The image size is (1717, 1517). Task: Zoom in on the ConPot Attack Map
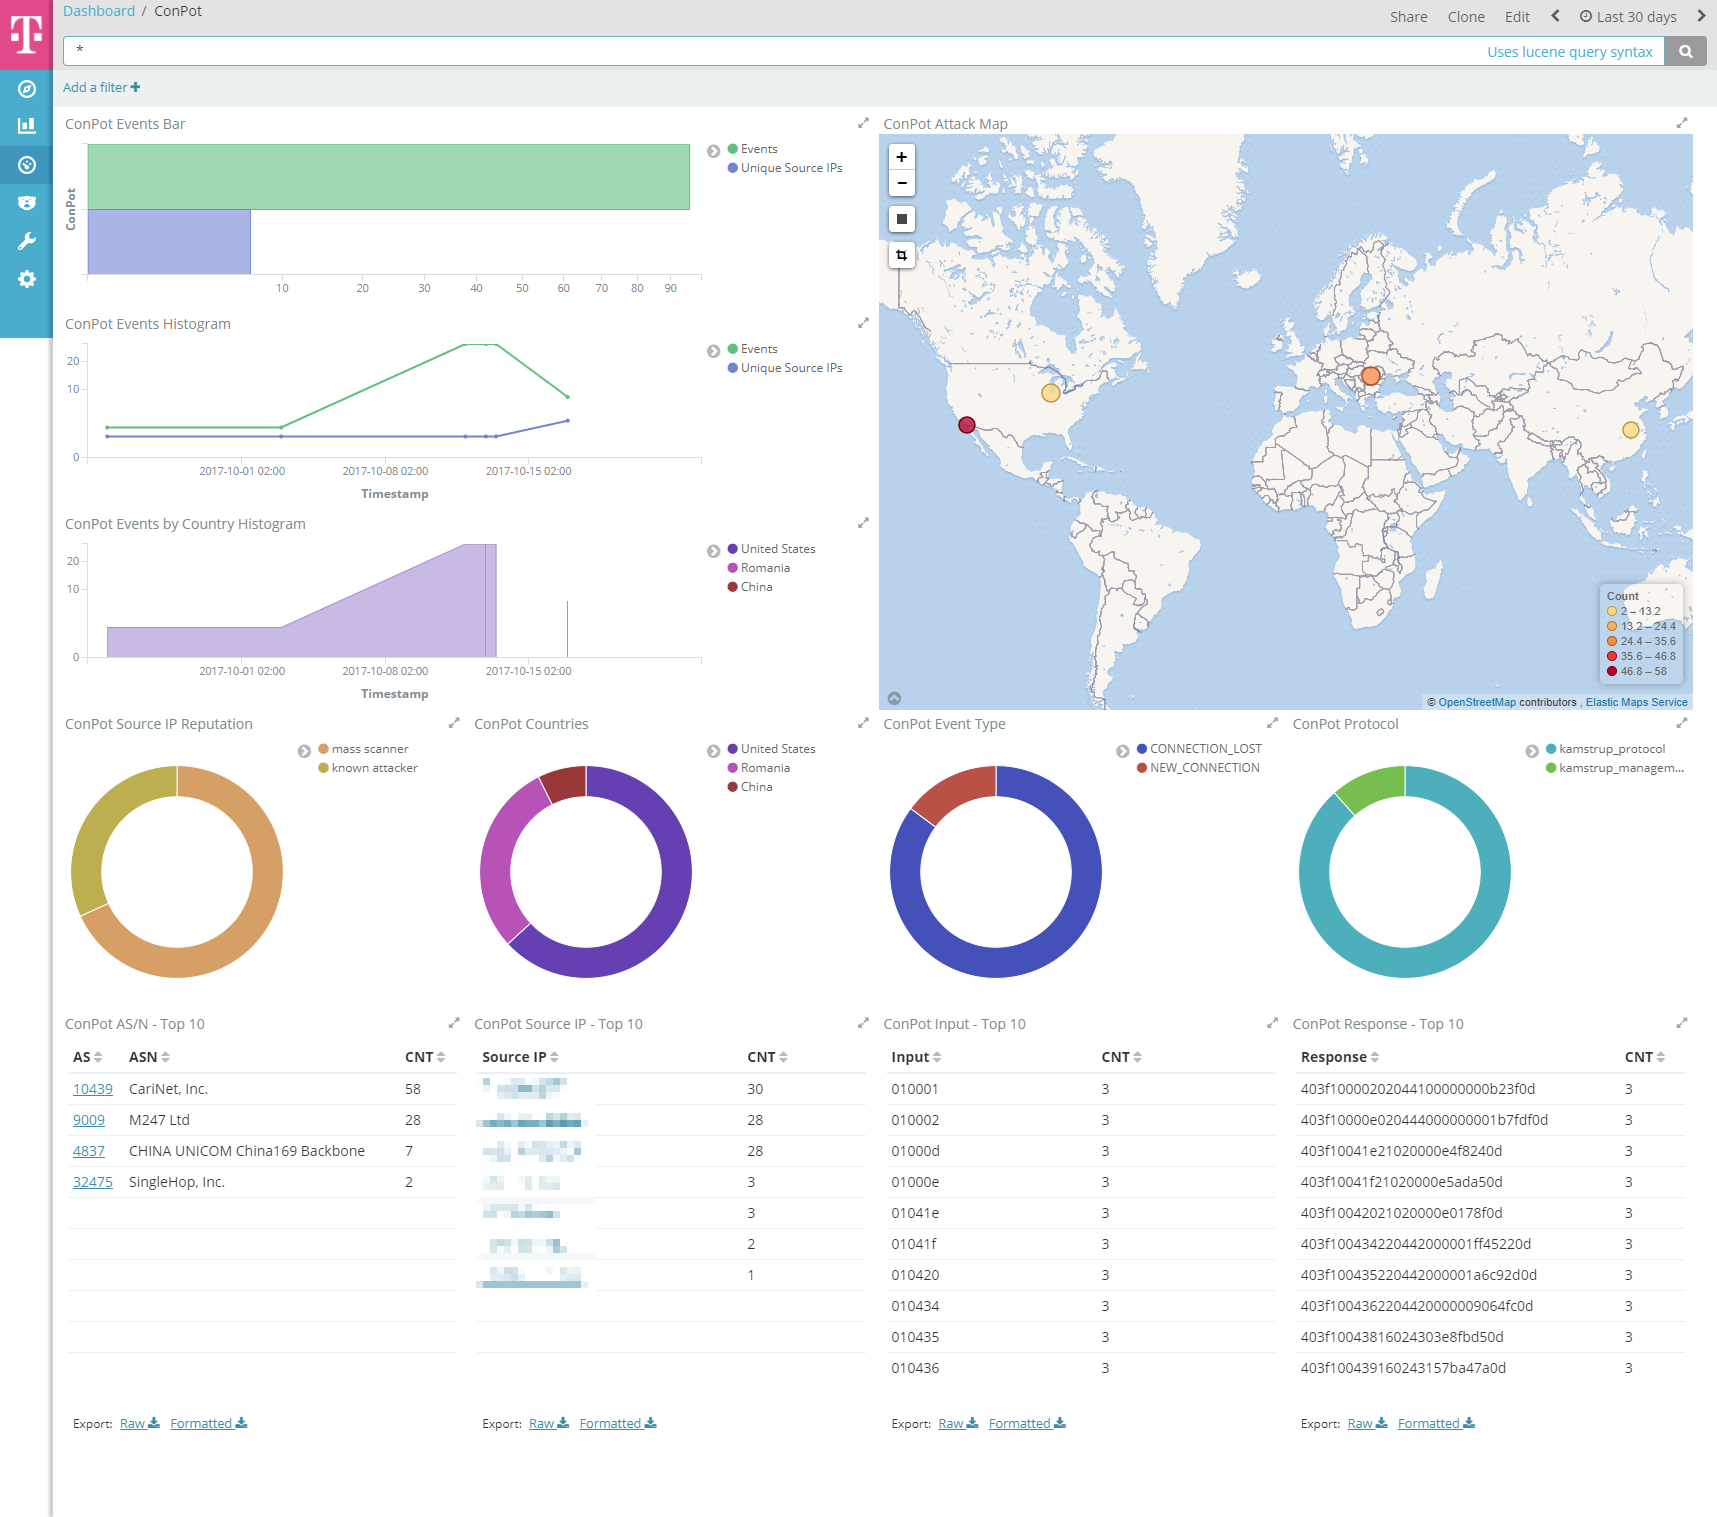coord(902,157)
